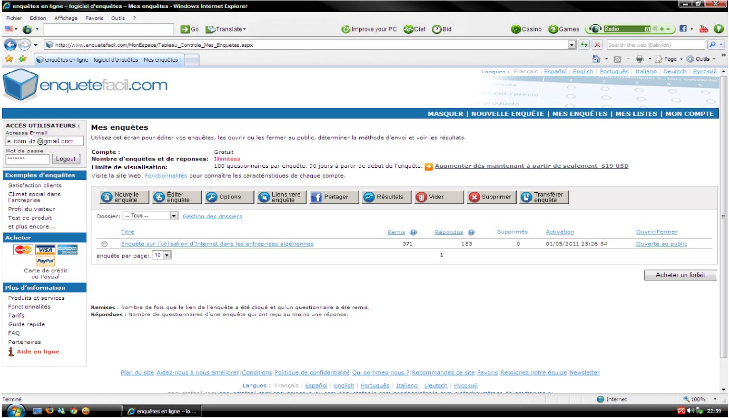Sort by Activation column header
Screen dimensions: 729x418
coord(559,232)
